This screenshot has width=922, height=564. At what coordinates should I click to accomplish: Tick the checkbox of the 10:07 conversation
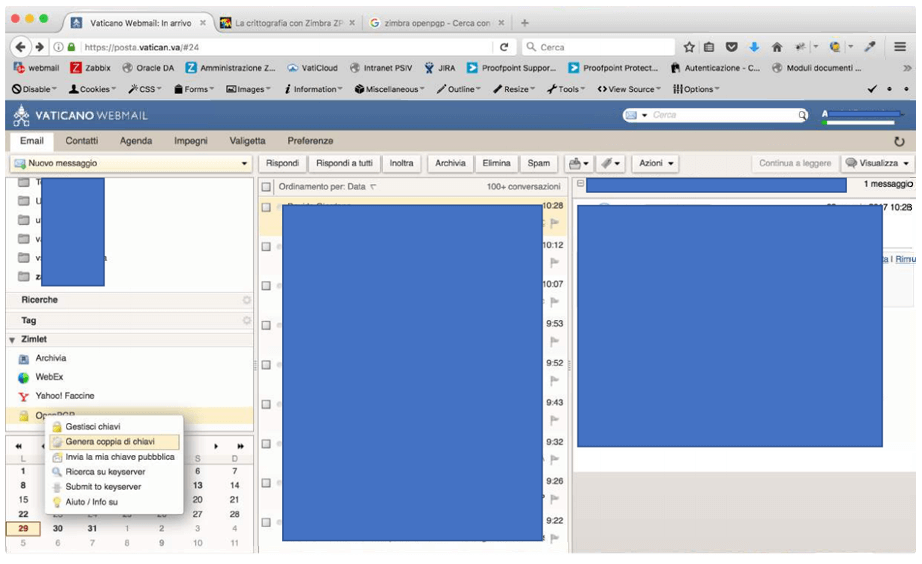[x=266, y=286]
